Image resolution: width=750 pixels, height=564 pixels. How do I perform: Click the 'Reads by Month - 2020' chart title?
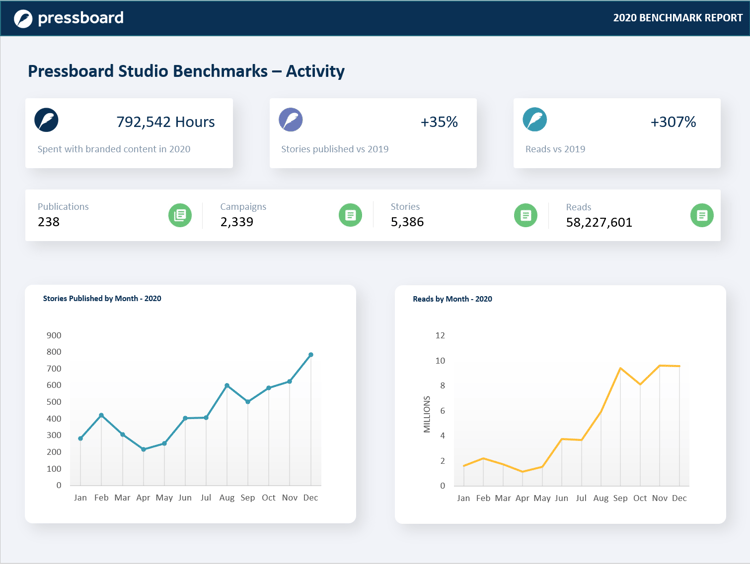(x=452, y=299)
